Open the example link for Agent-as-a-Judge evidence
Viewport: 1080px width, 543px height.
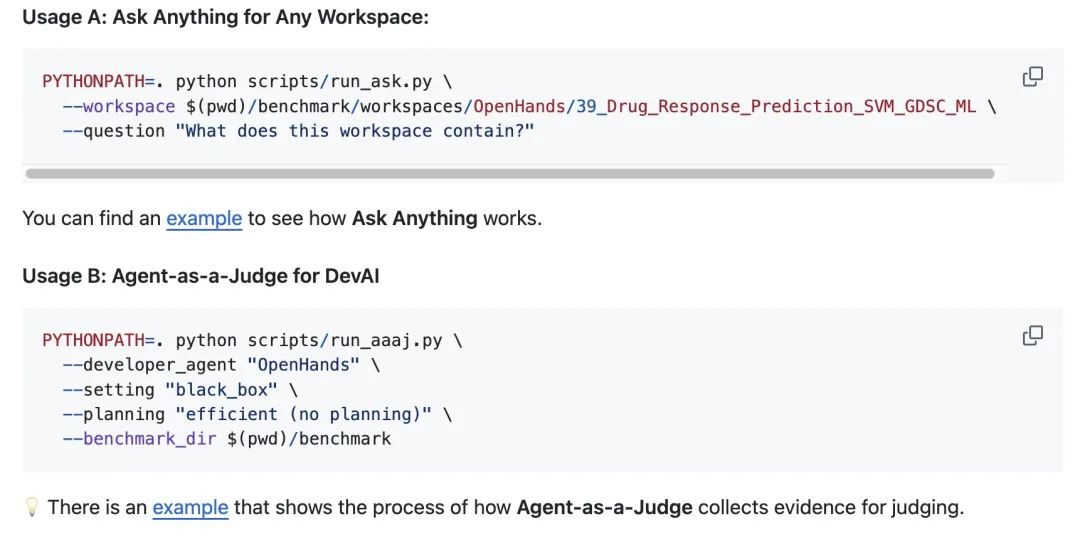(190, 507)
